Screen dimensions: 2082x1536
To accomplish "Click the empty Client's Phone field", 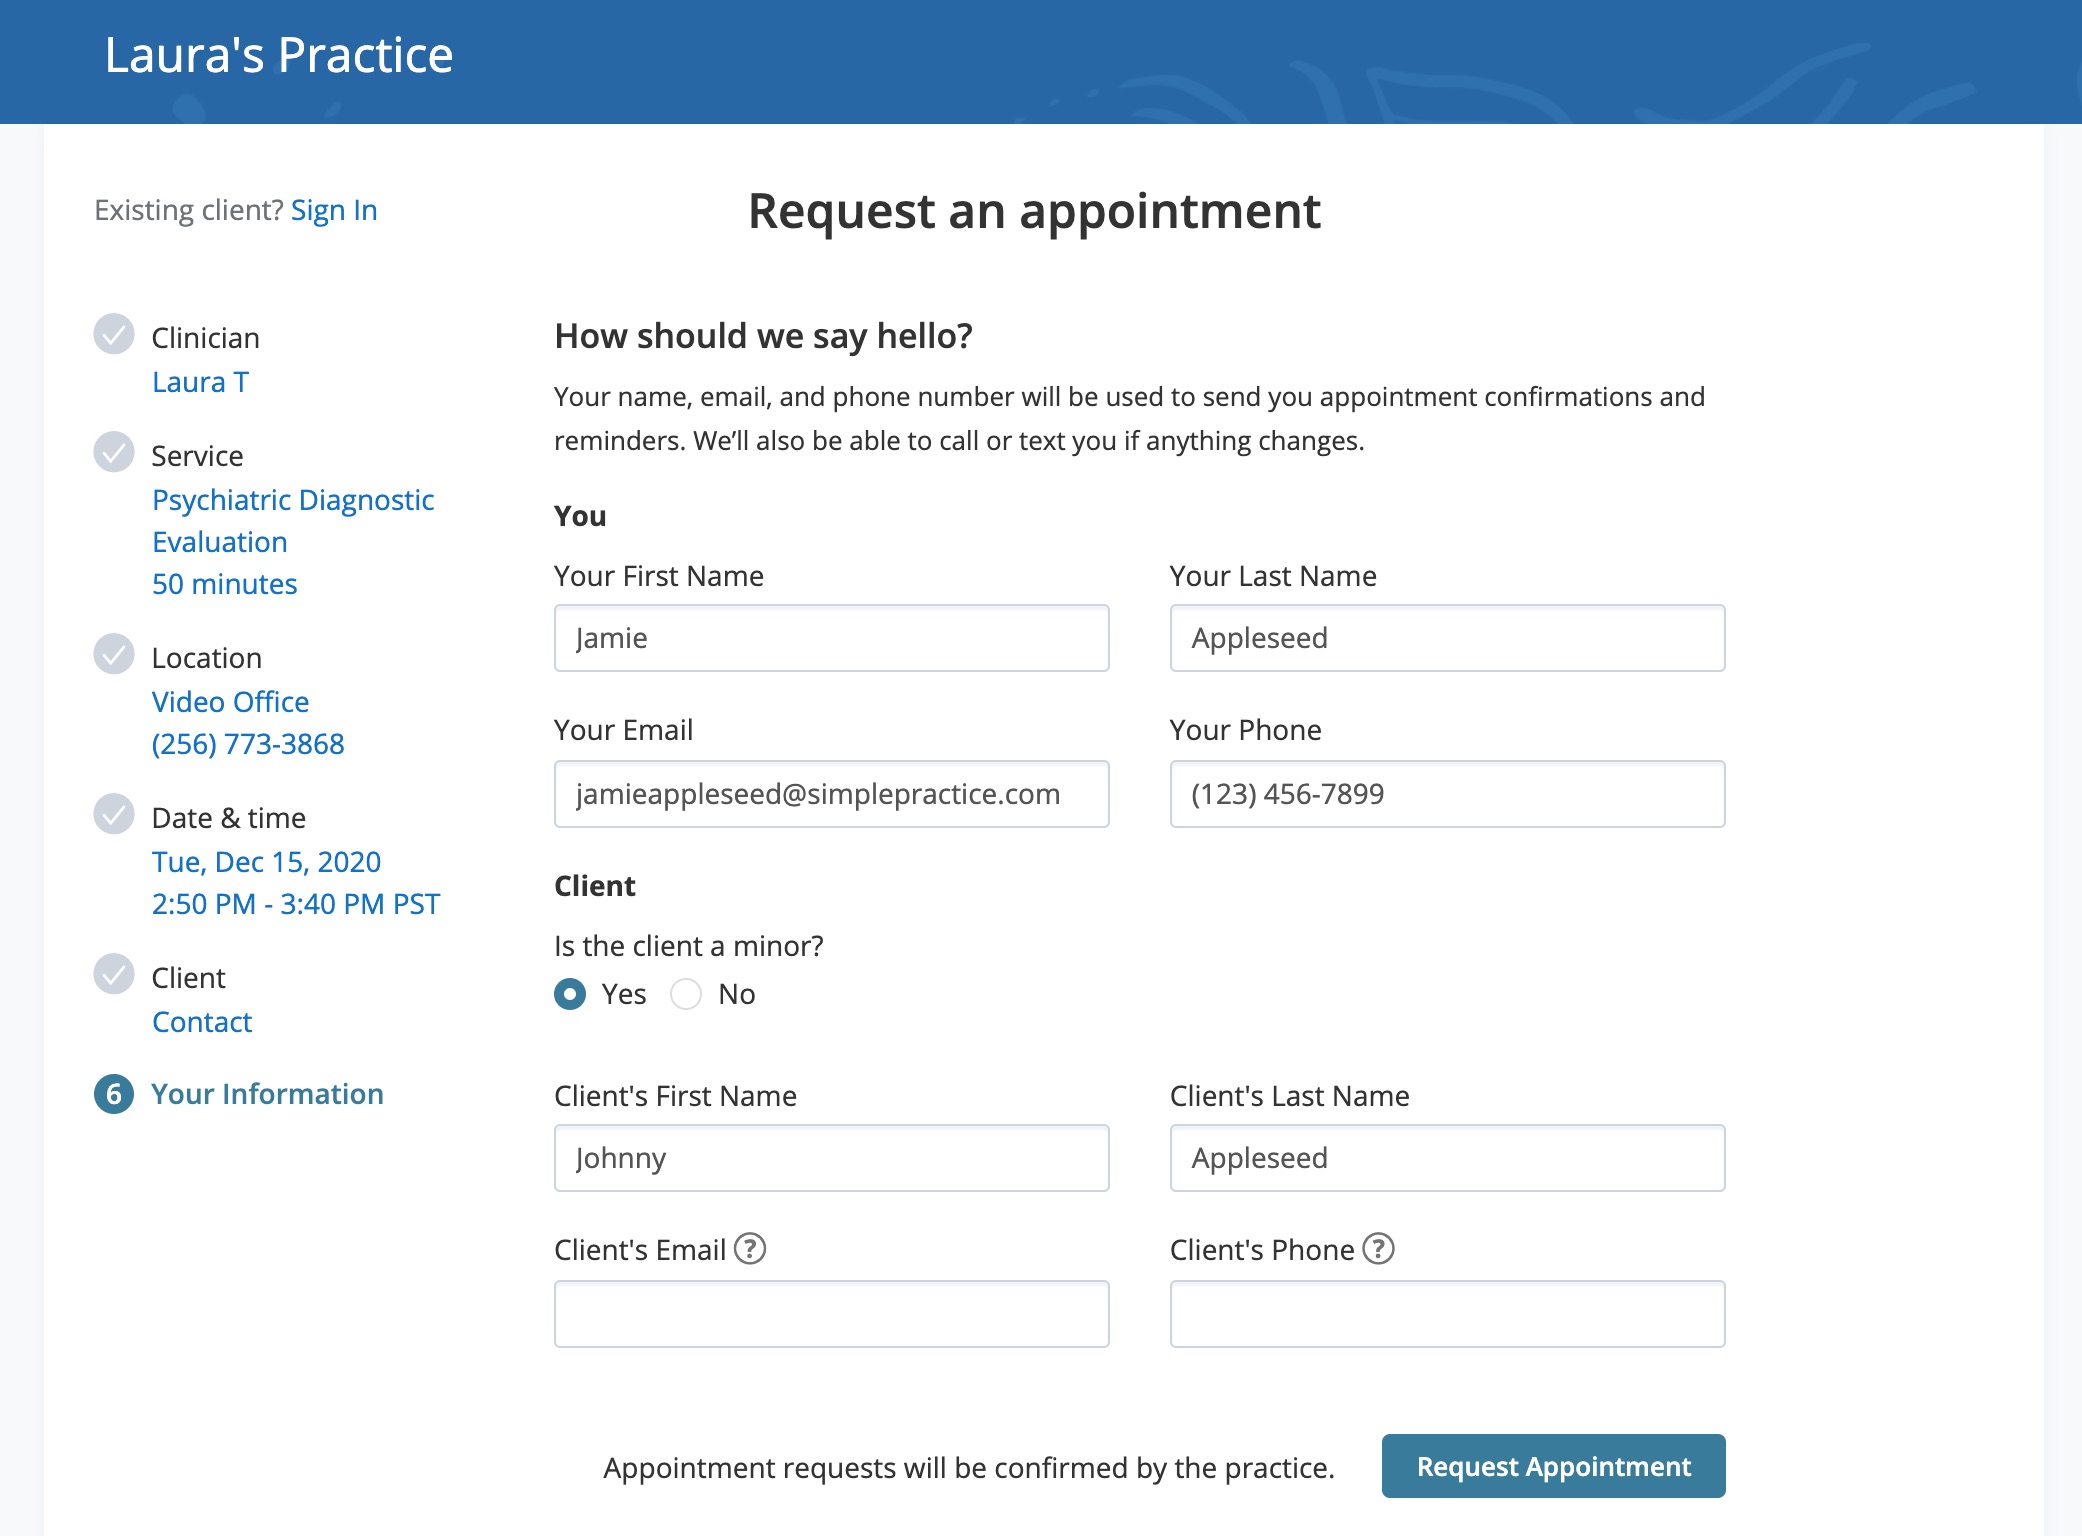I will pos(1447,1314).
